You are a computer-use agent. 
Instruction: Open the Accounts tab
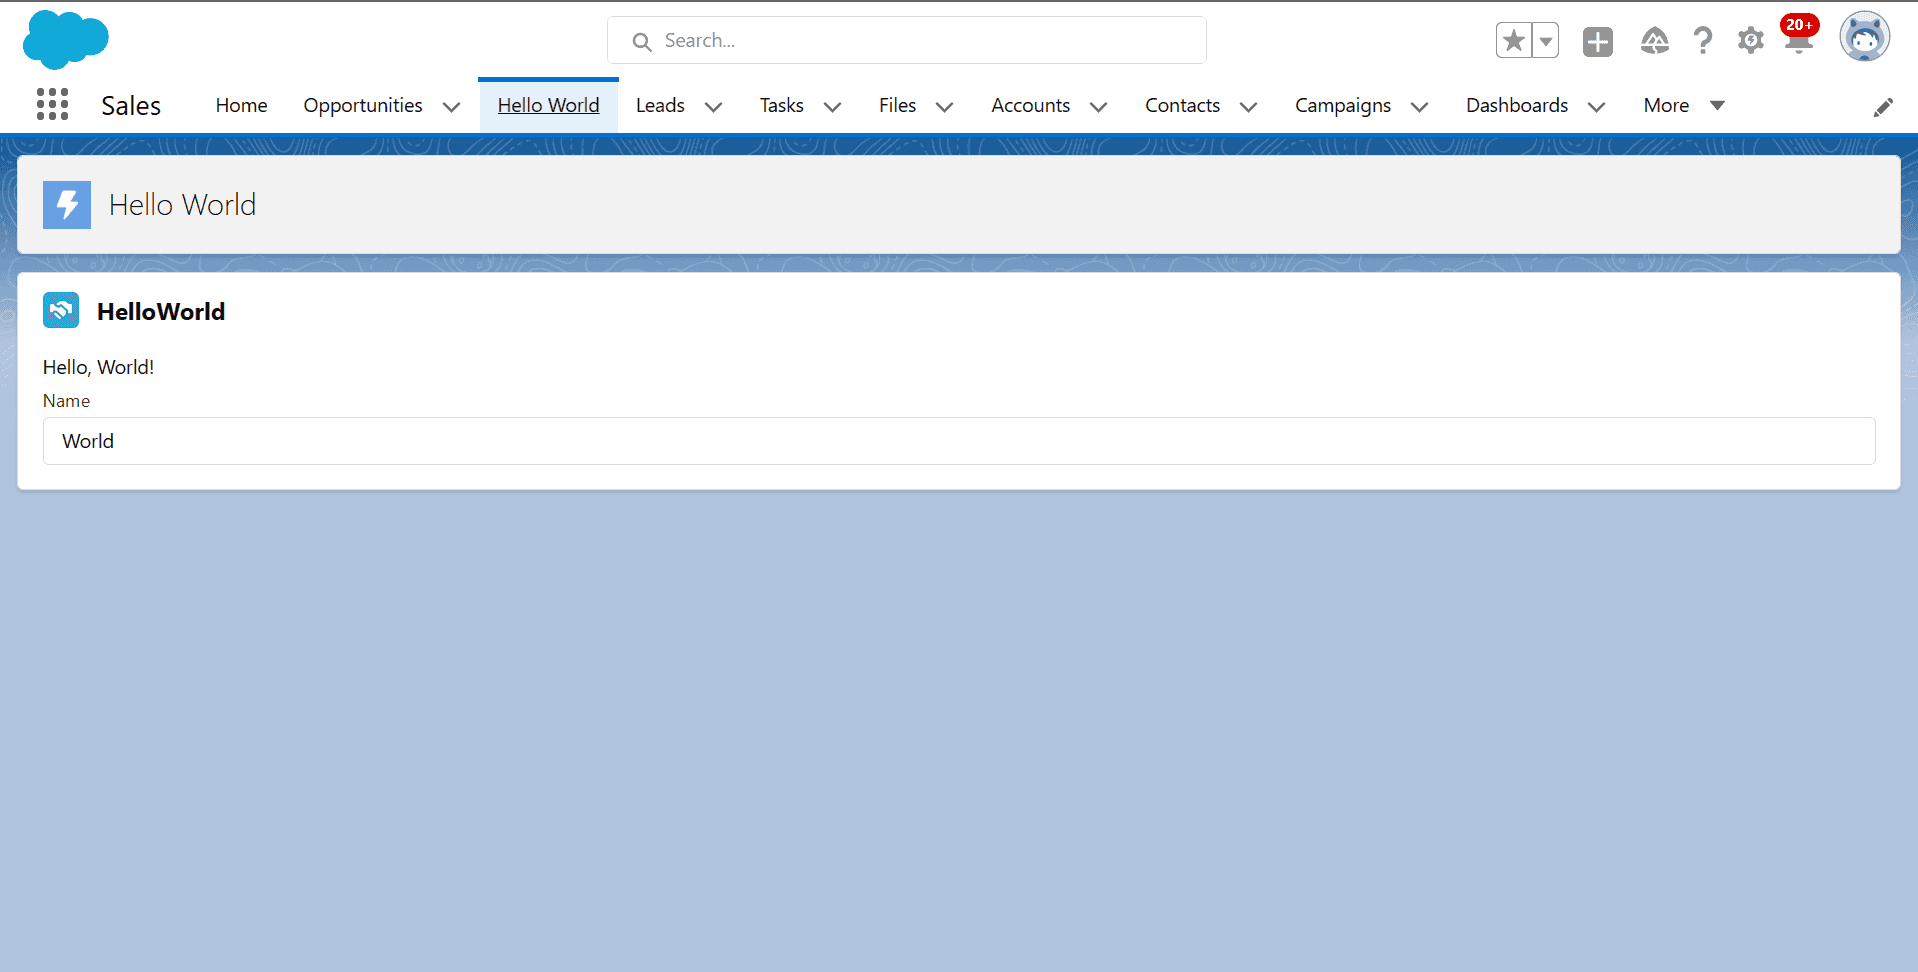(x=1030, y=105)
